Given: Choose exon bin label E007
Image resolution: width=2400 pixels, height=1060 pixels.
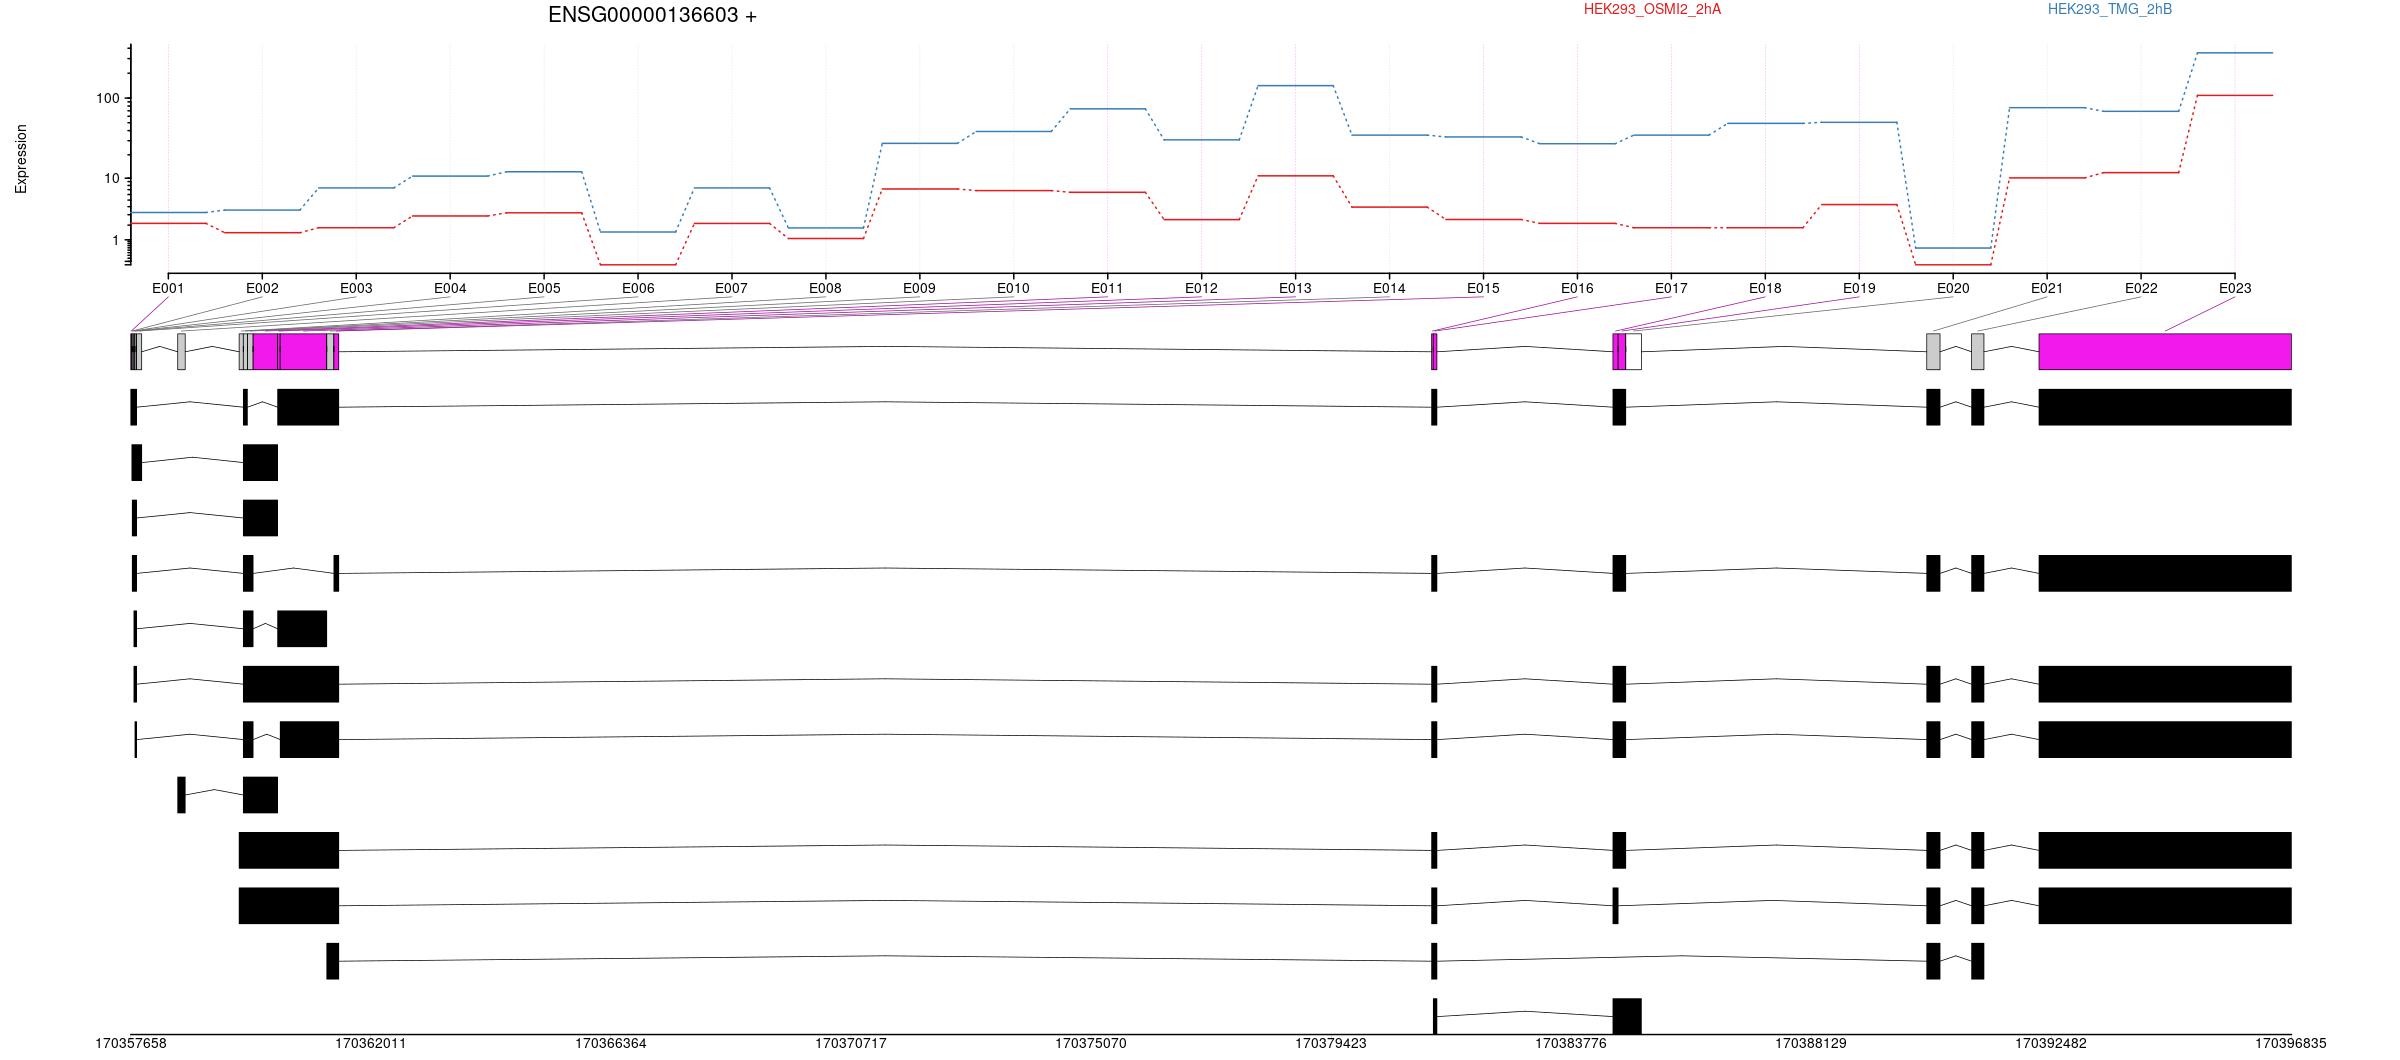Looking at the screenshot, I should click(731, 288).
